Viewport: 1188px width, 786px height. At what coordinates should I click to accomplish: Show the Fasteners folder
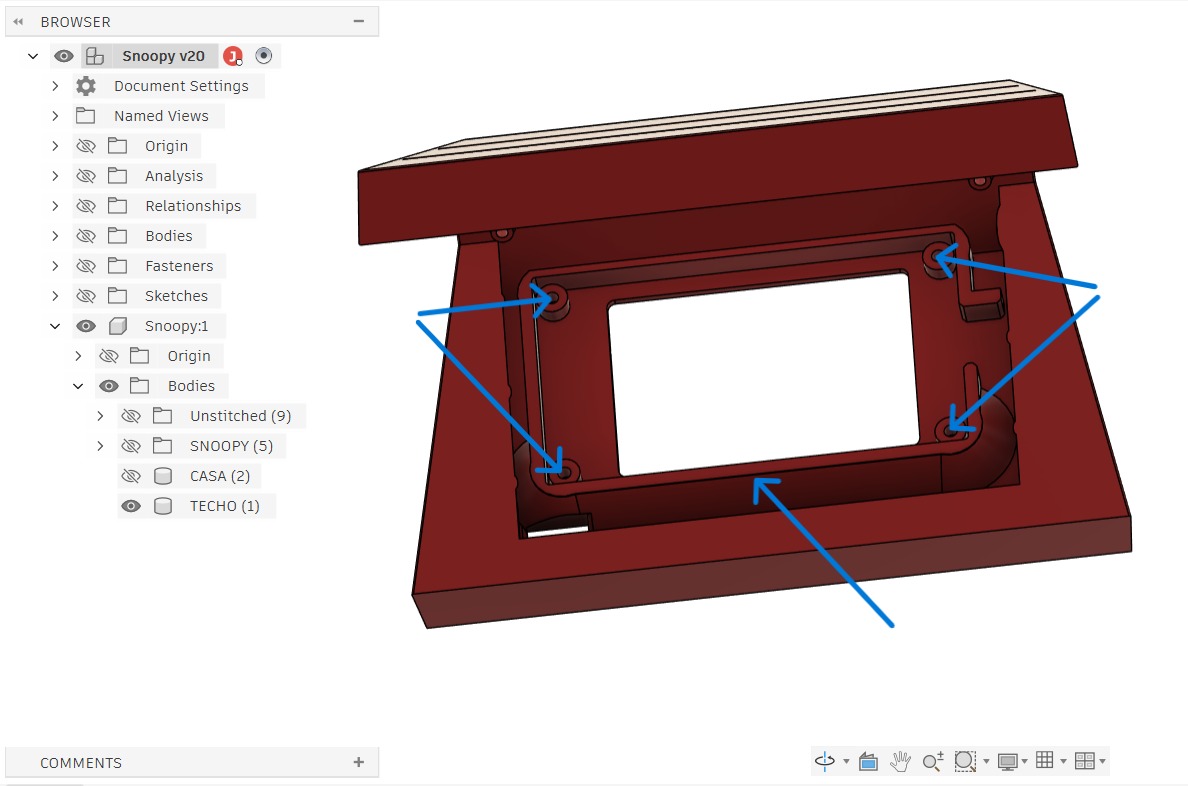[x=86, y=266]
